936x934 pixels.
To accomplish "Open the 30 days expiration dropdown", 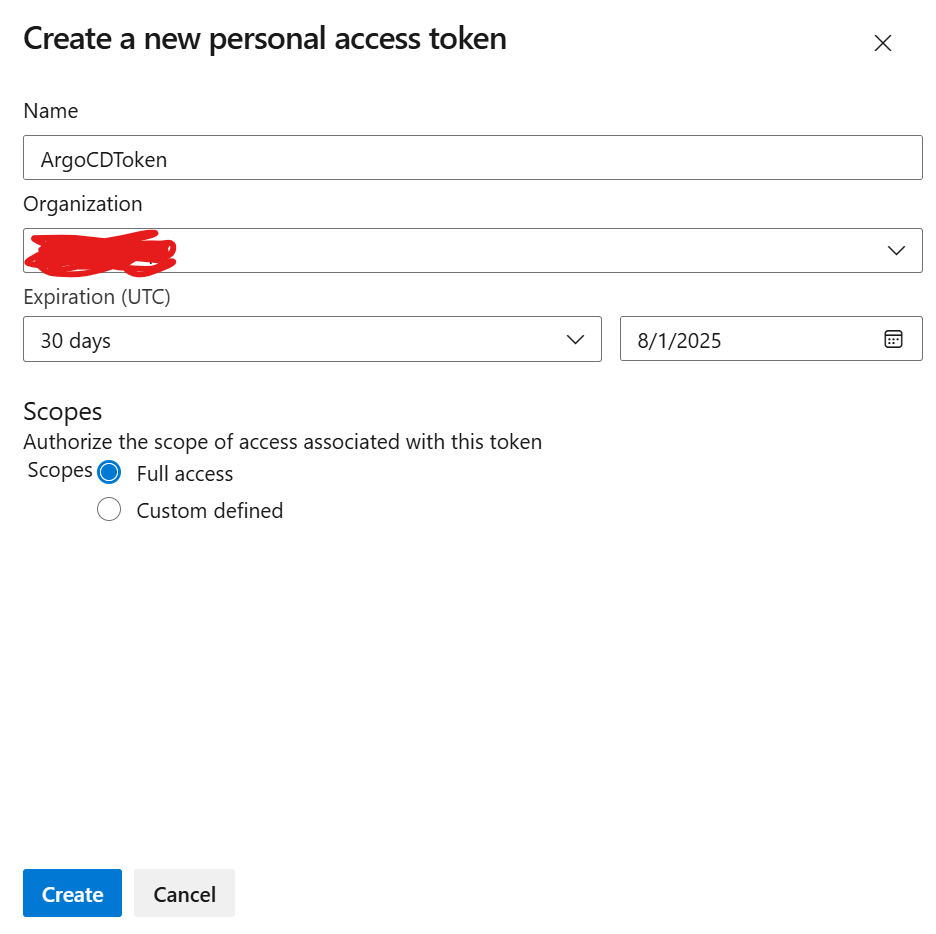I will (312, 339).
